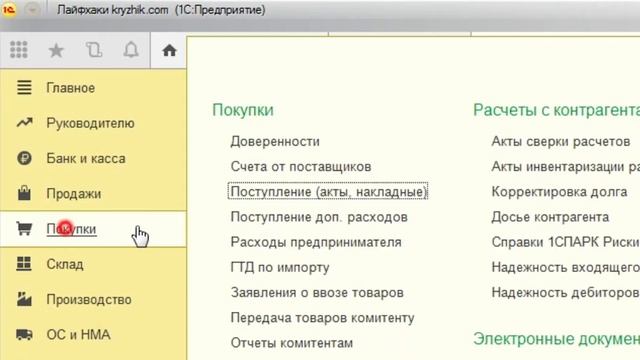Click the Продажи shopping bag icon
Screen dimensions: 640x360
click(24, 193)
